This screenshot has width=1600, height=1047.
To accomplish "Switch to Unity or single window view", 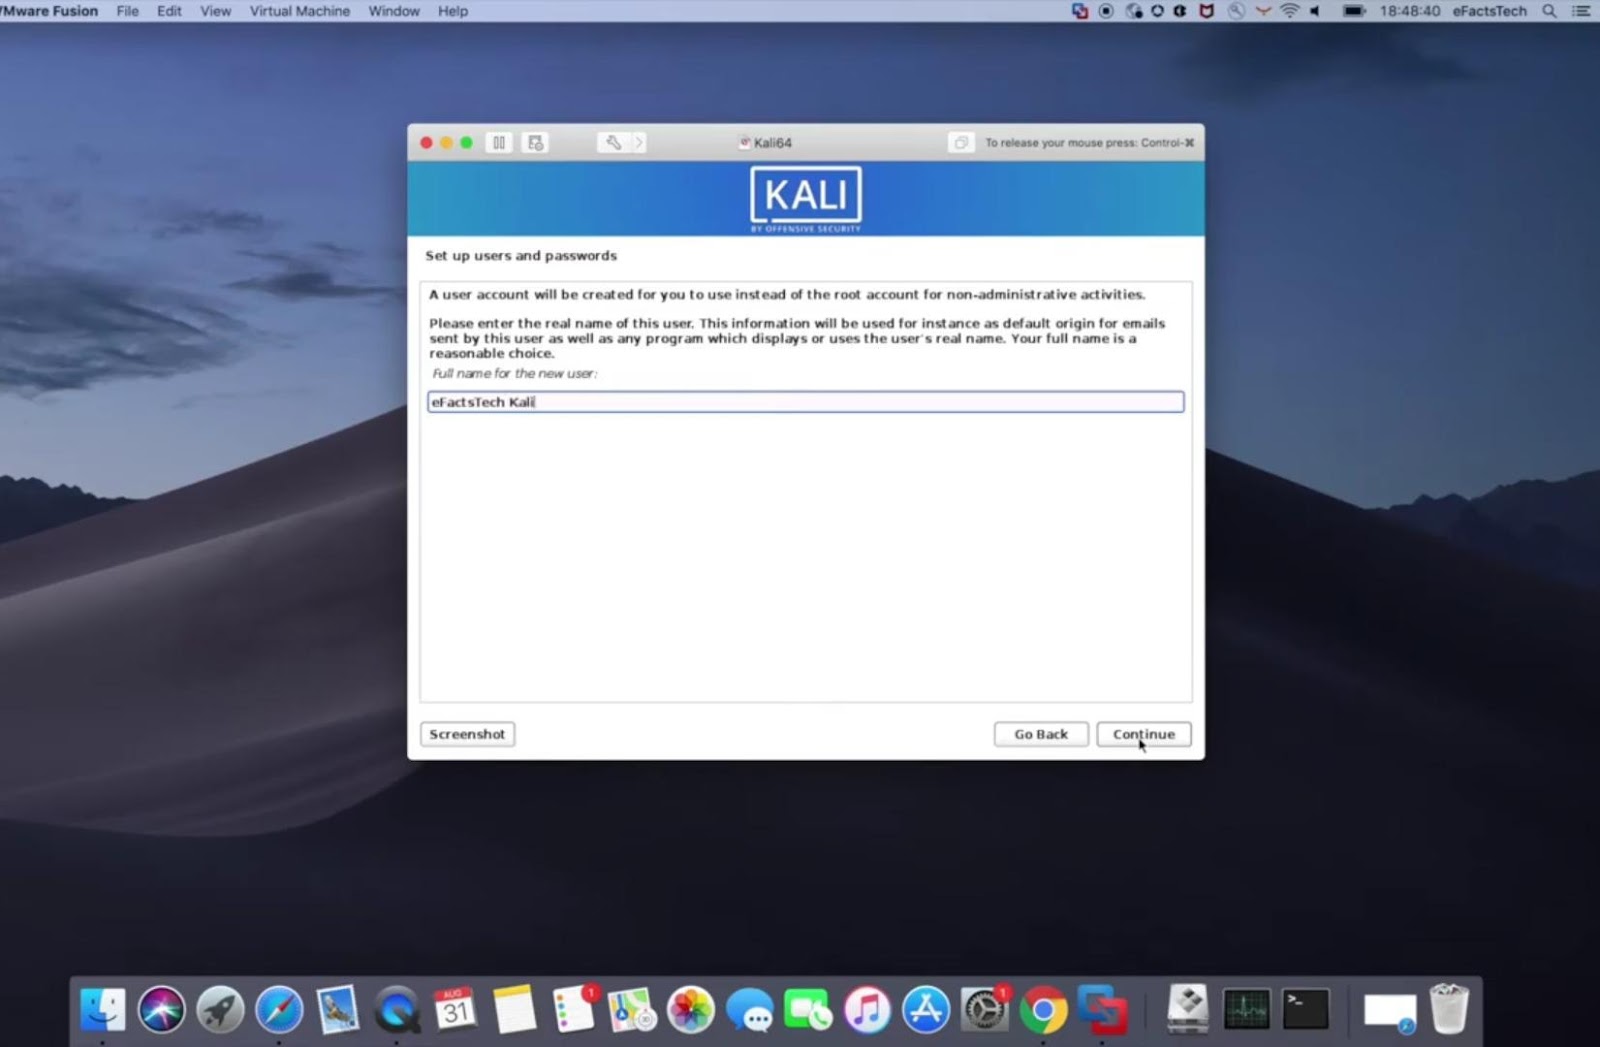I will 960,143.
